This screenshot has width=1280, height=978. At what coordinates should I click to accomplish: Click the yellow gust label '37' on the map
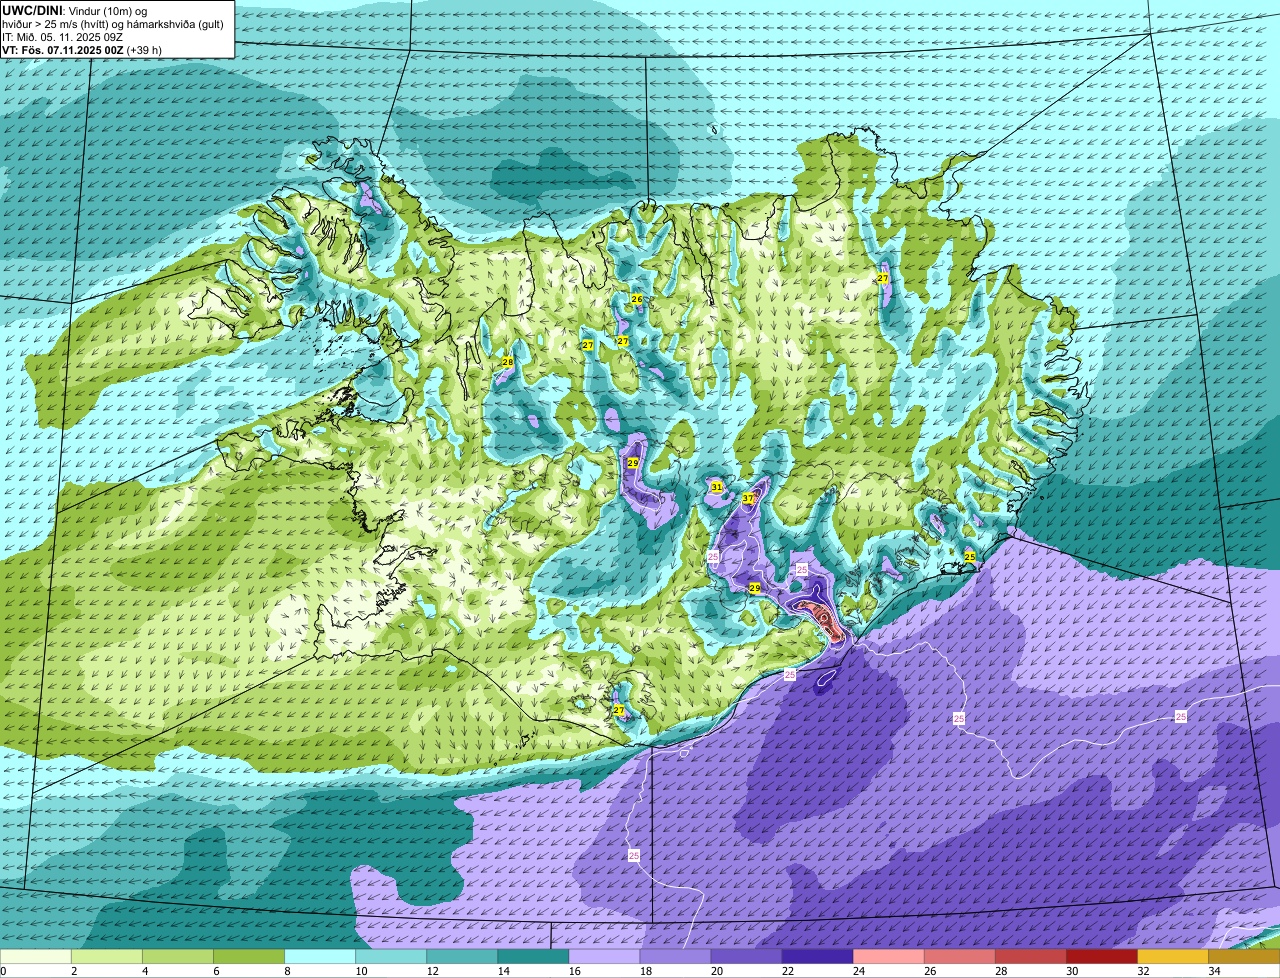[x=748, y=498]
